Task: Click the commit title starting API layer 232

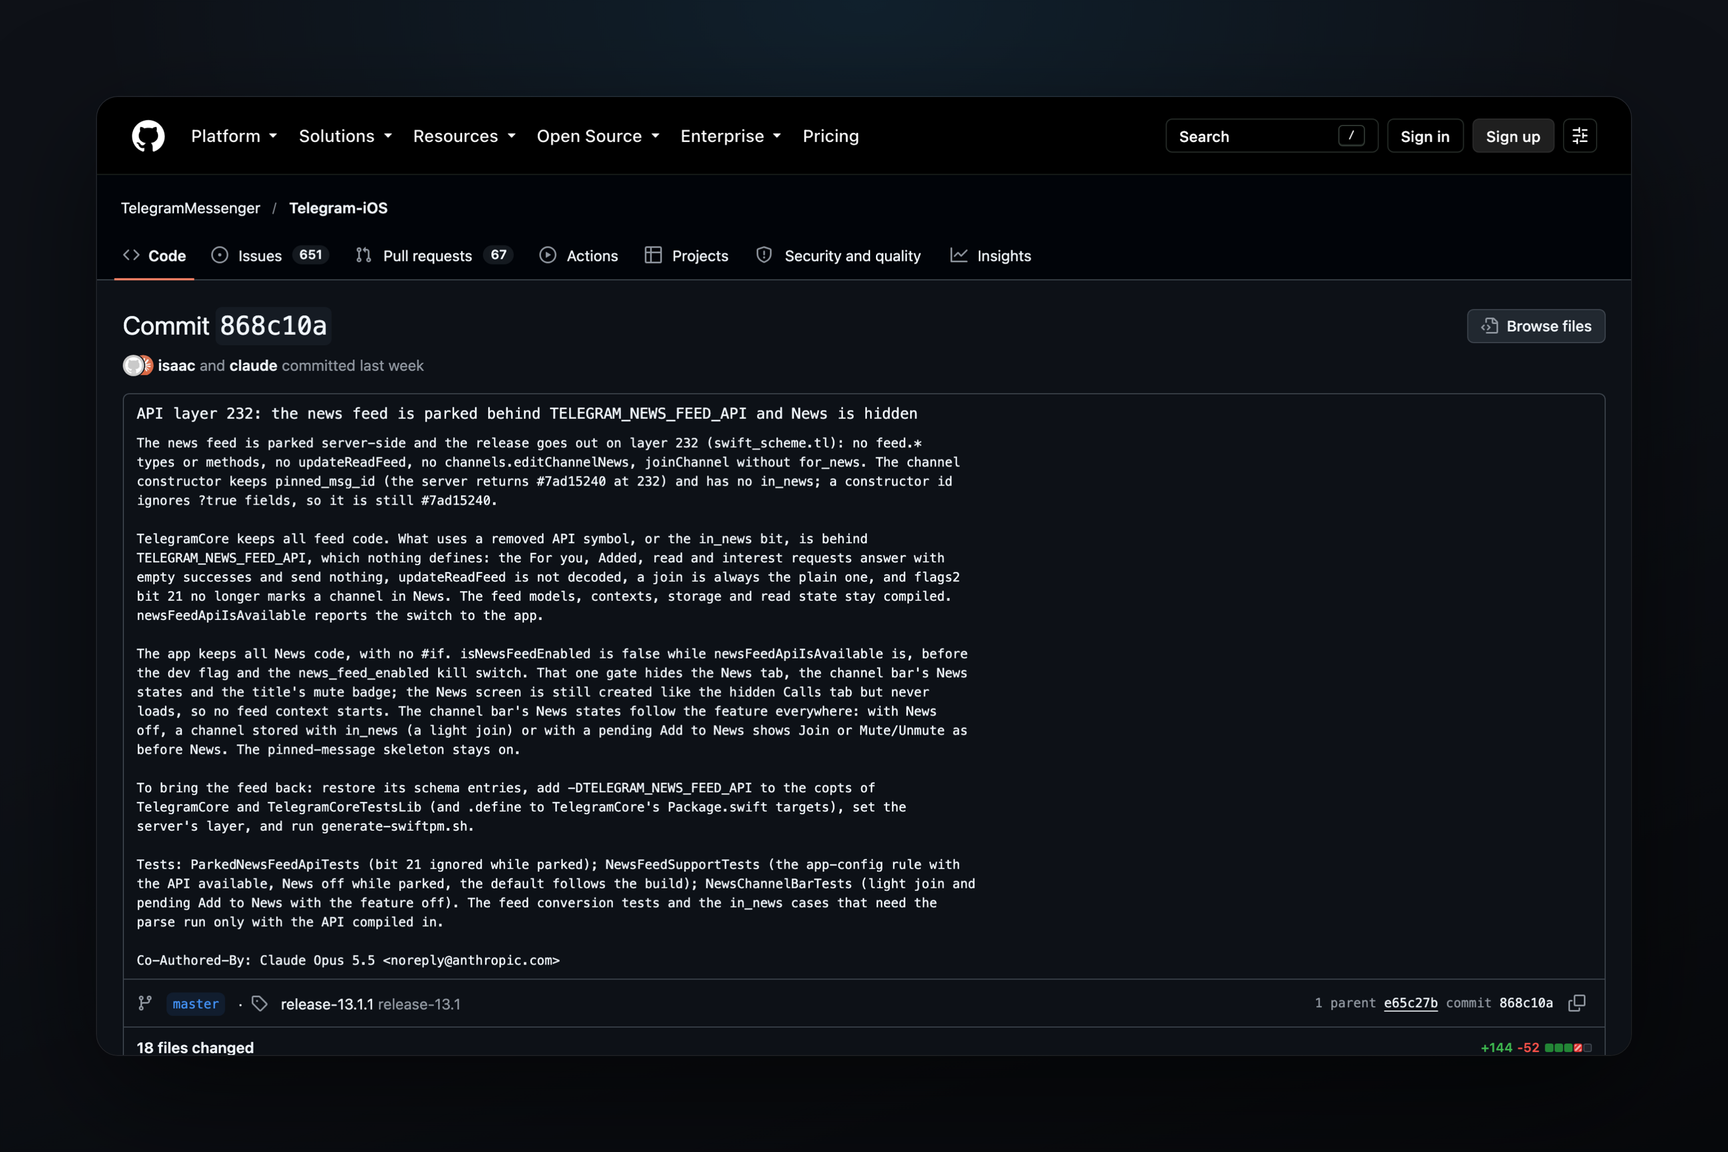Action: (x=527, y=414)
